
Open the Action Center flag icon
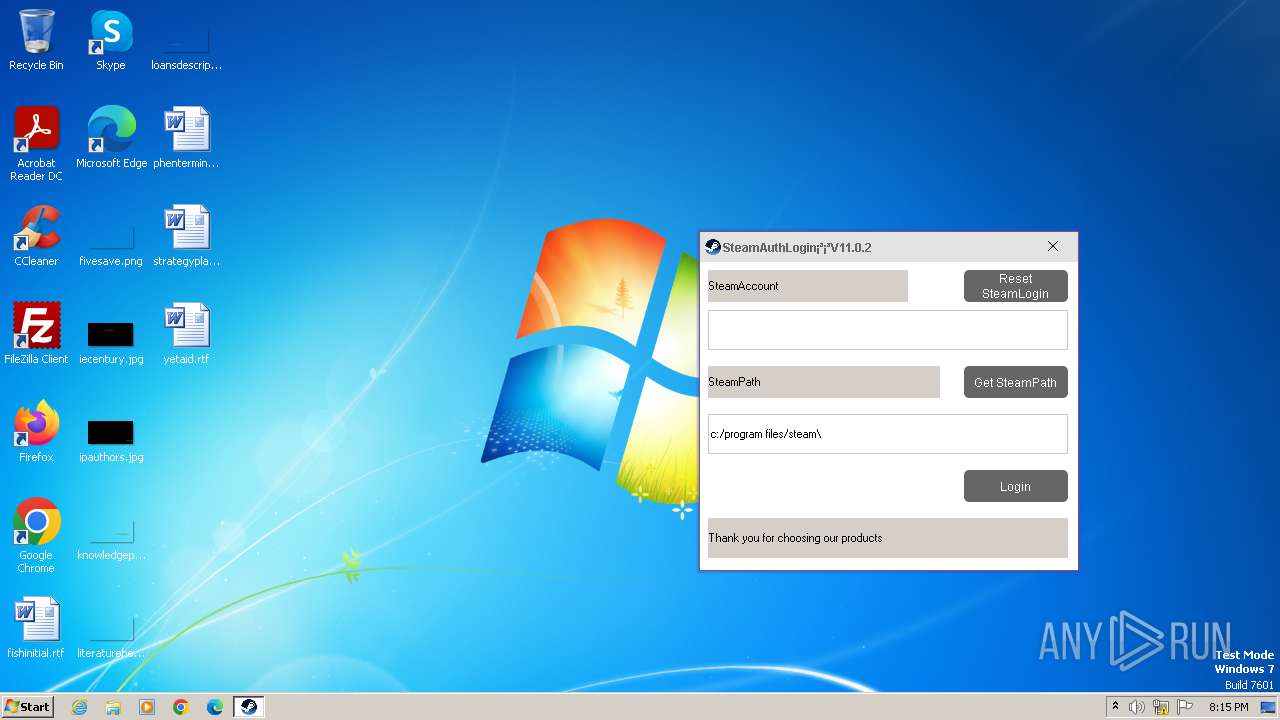click(x=1185, y=707)
